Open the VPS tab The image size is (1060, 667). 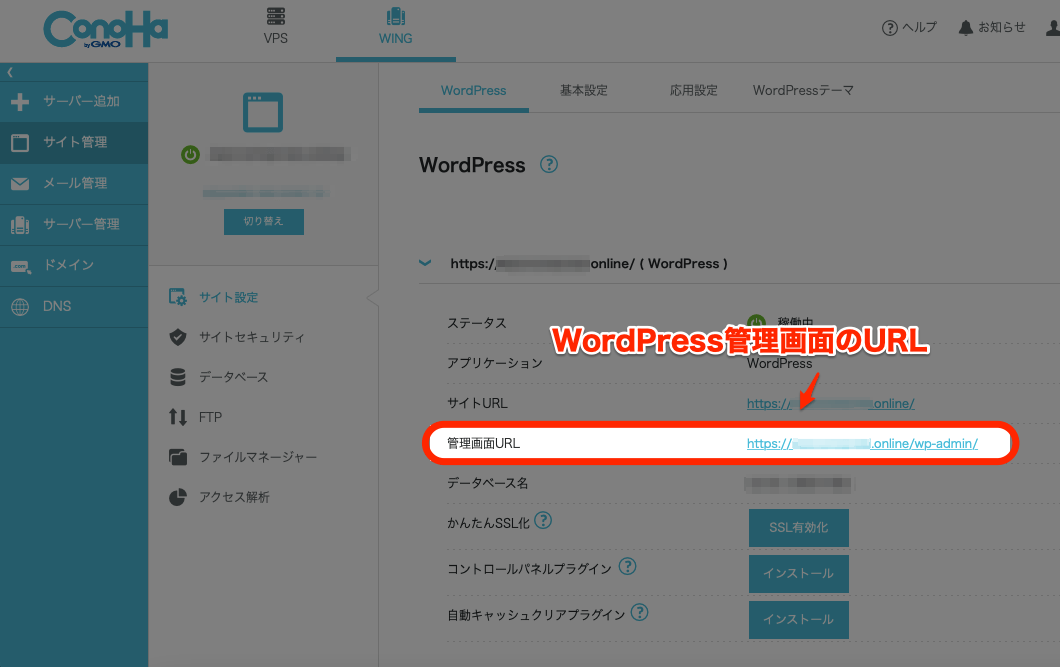275,27
